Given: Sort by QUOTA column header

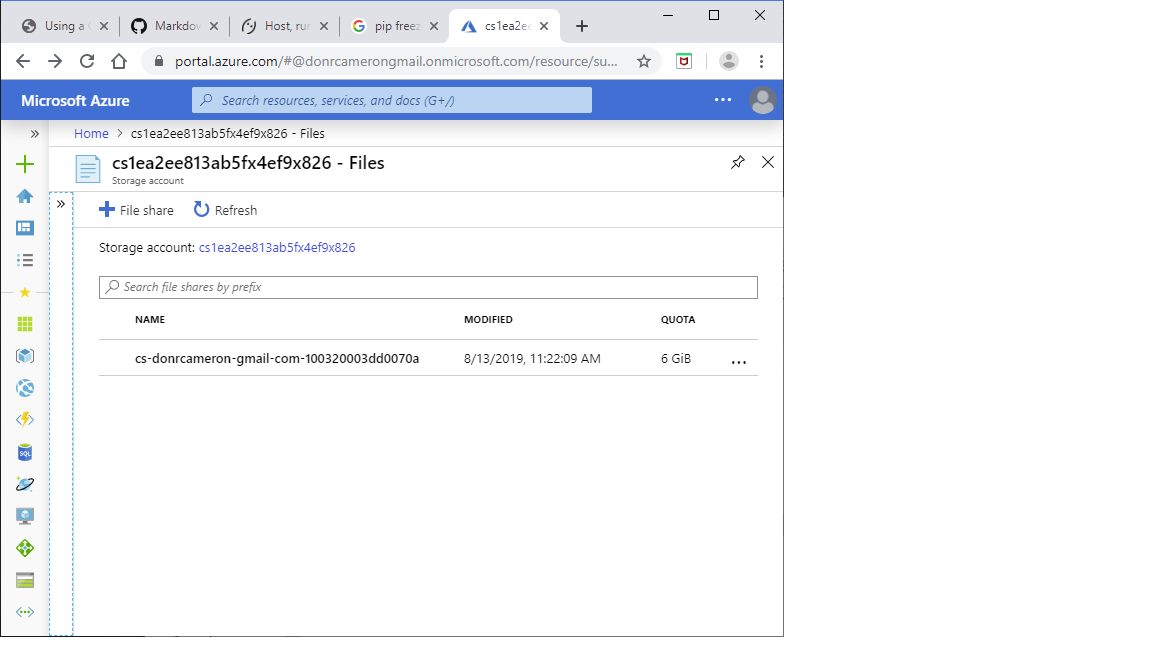Looking at the screenshot, I should [x=678, y=320].
